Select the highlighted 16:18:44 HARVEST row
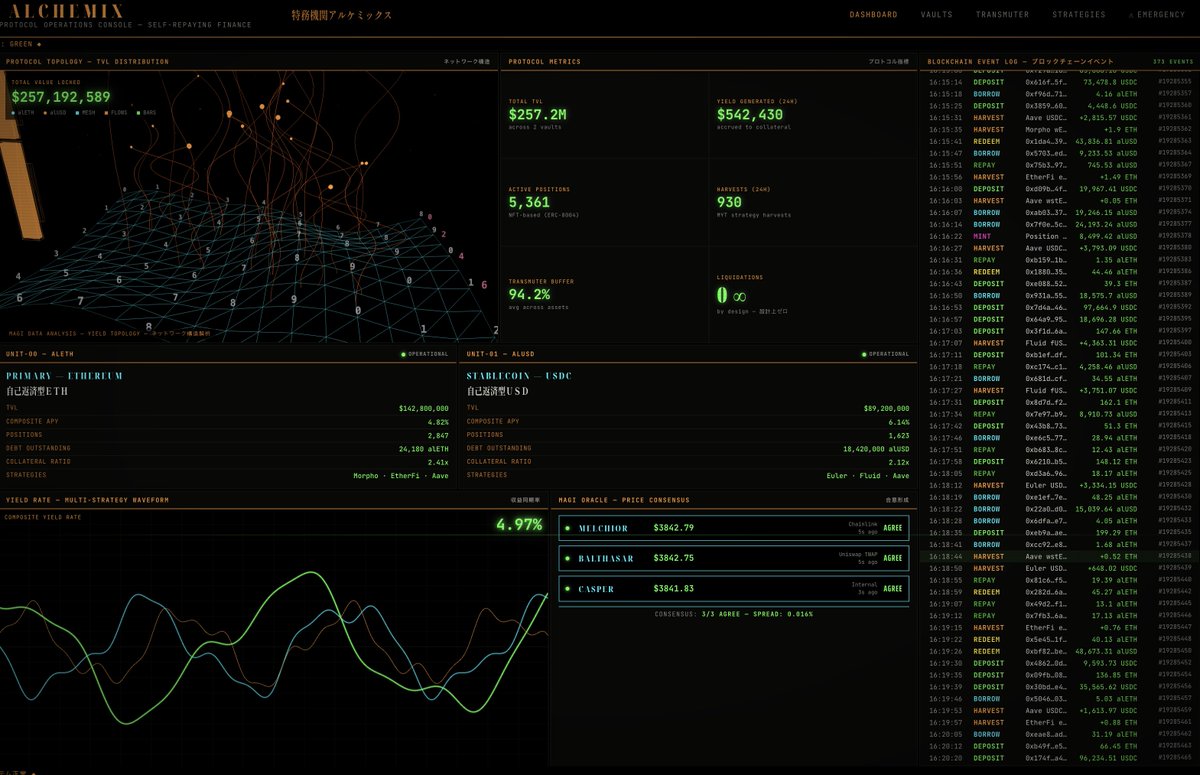The width and height of the screenshot is (1200, 775). click(1059, 556)
